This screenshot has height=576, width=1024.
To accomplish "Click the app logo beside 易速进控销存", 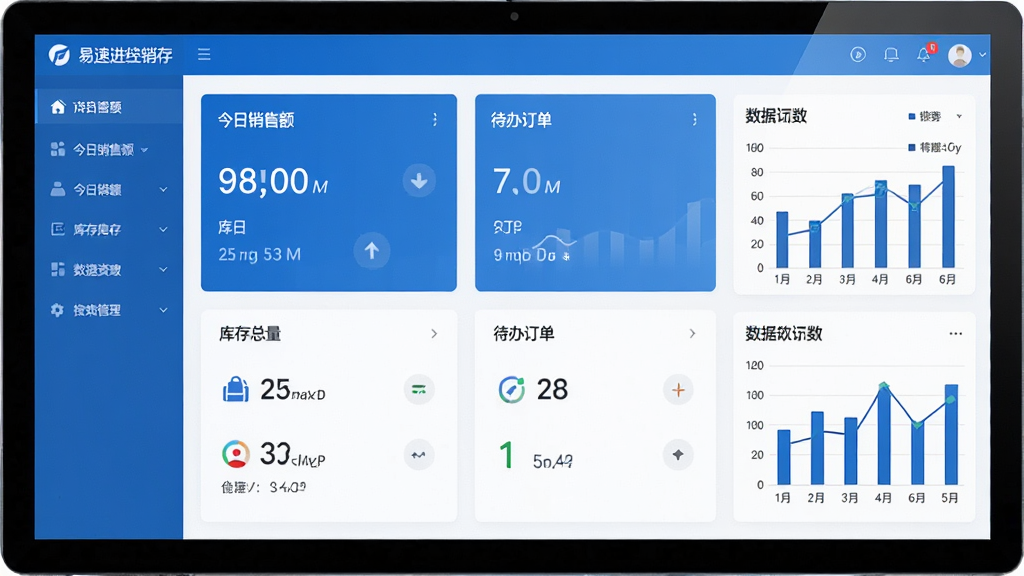I will (59, 55).
